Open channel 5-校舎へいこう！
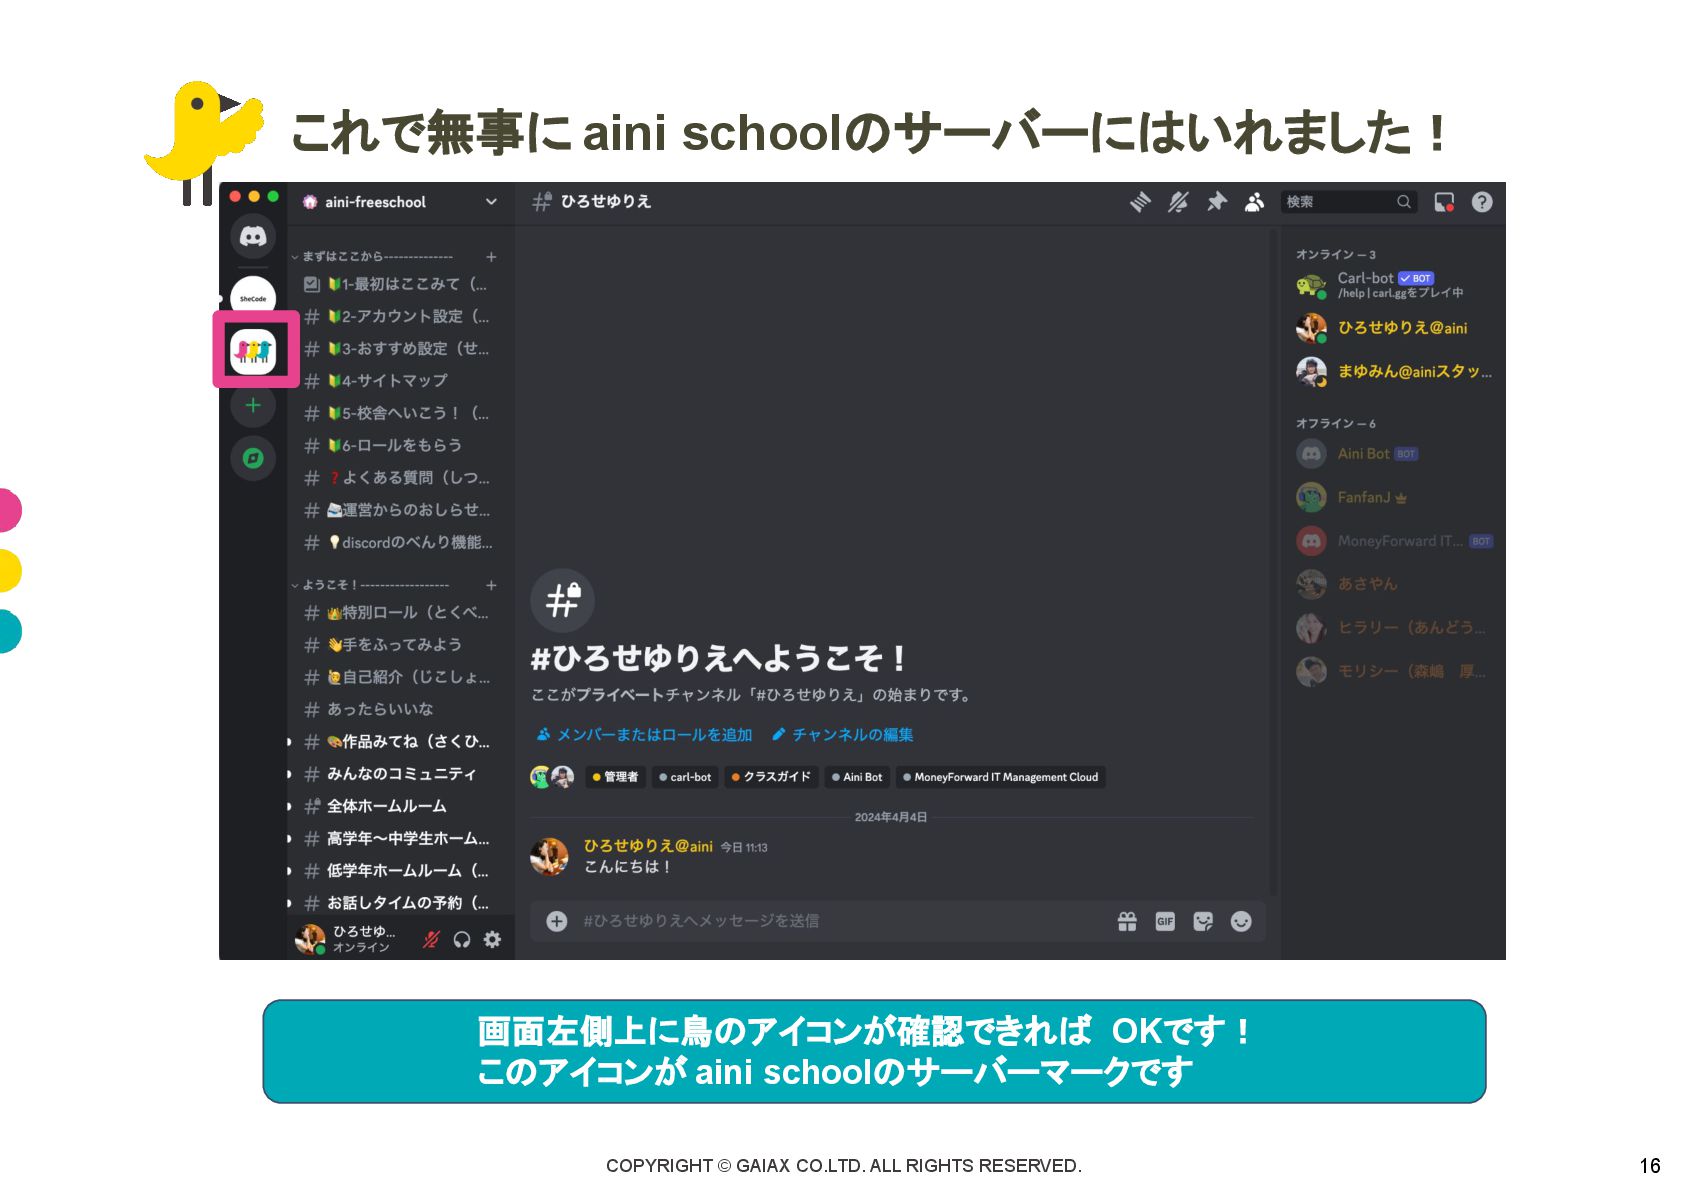 pyautogui.click(x=397, y=413)
